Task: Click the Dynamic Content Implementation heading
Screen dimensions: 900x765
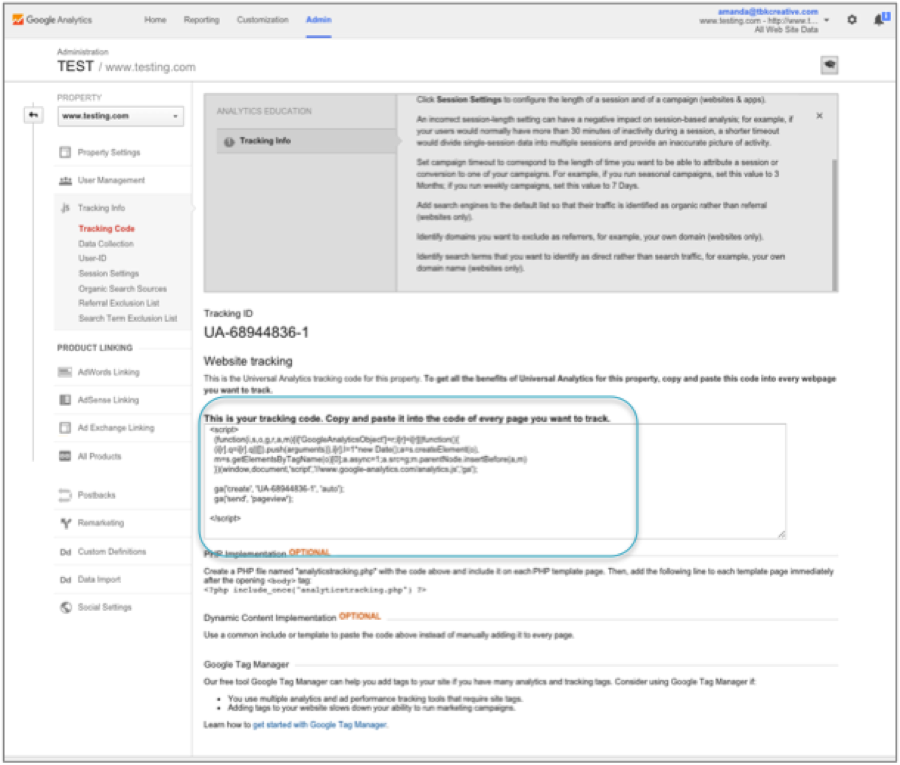Action: (x=270, y=618)
